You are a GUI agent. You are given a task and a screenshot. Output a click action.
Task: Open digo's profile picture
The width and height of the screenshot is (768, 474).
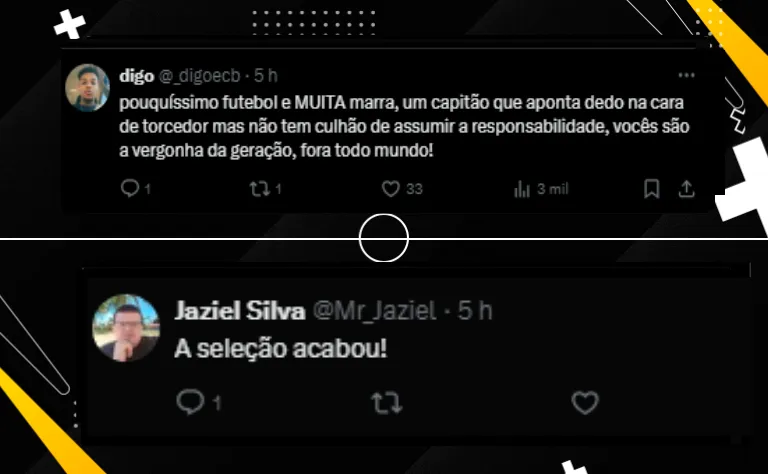pyautogui.click(x=87, y=88)
